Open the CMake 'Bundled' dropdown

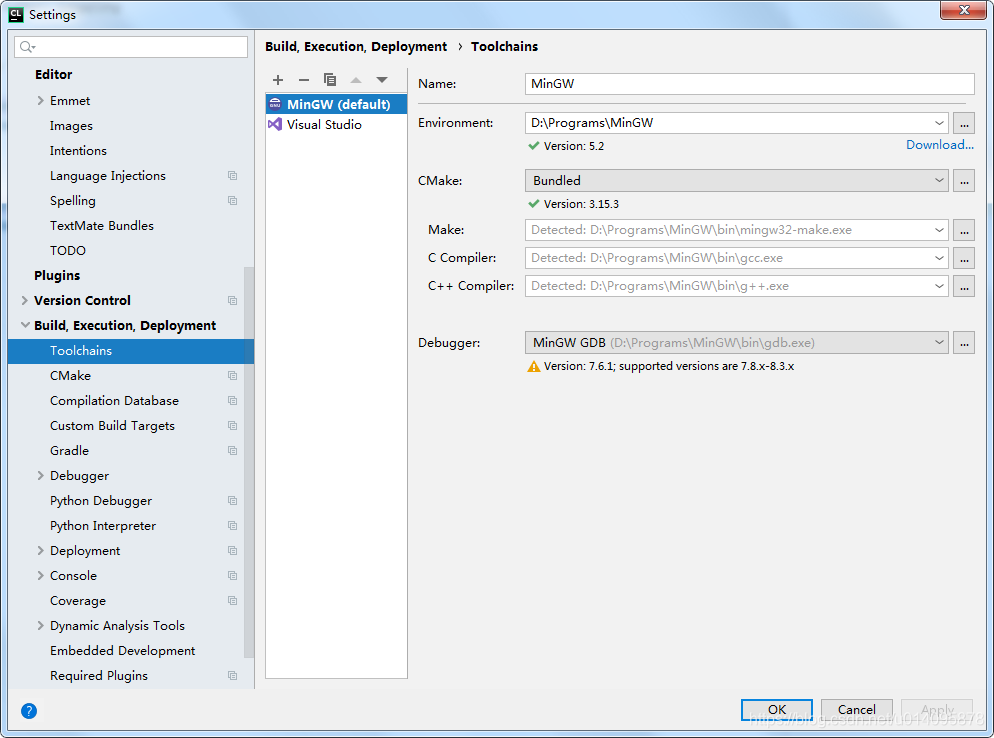[x=938, y=180]
